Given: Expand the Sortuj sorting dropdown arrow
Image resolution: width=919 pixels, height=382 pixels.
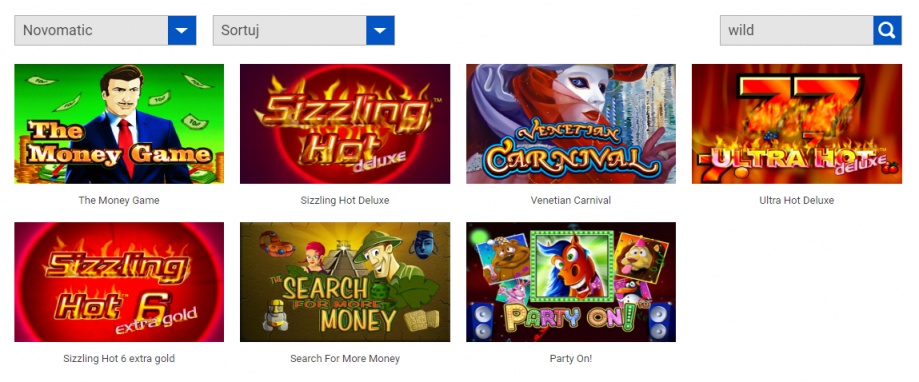Looking at the screenshot, I should [380, 30].
